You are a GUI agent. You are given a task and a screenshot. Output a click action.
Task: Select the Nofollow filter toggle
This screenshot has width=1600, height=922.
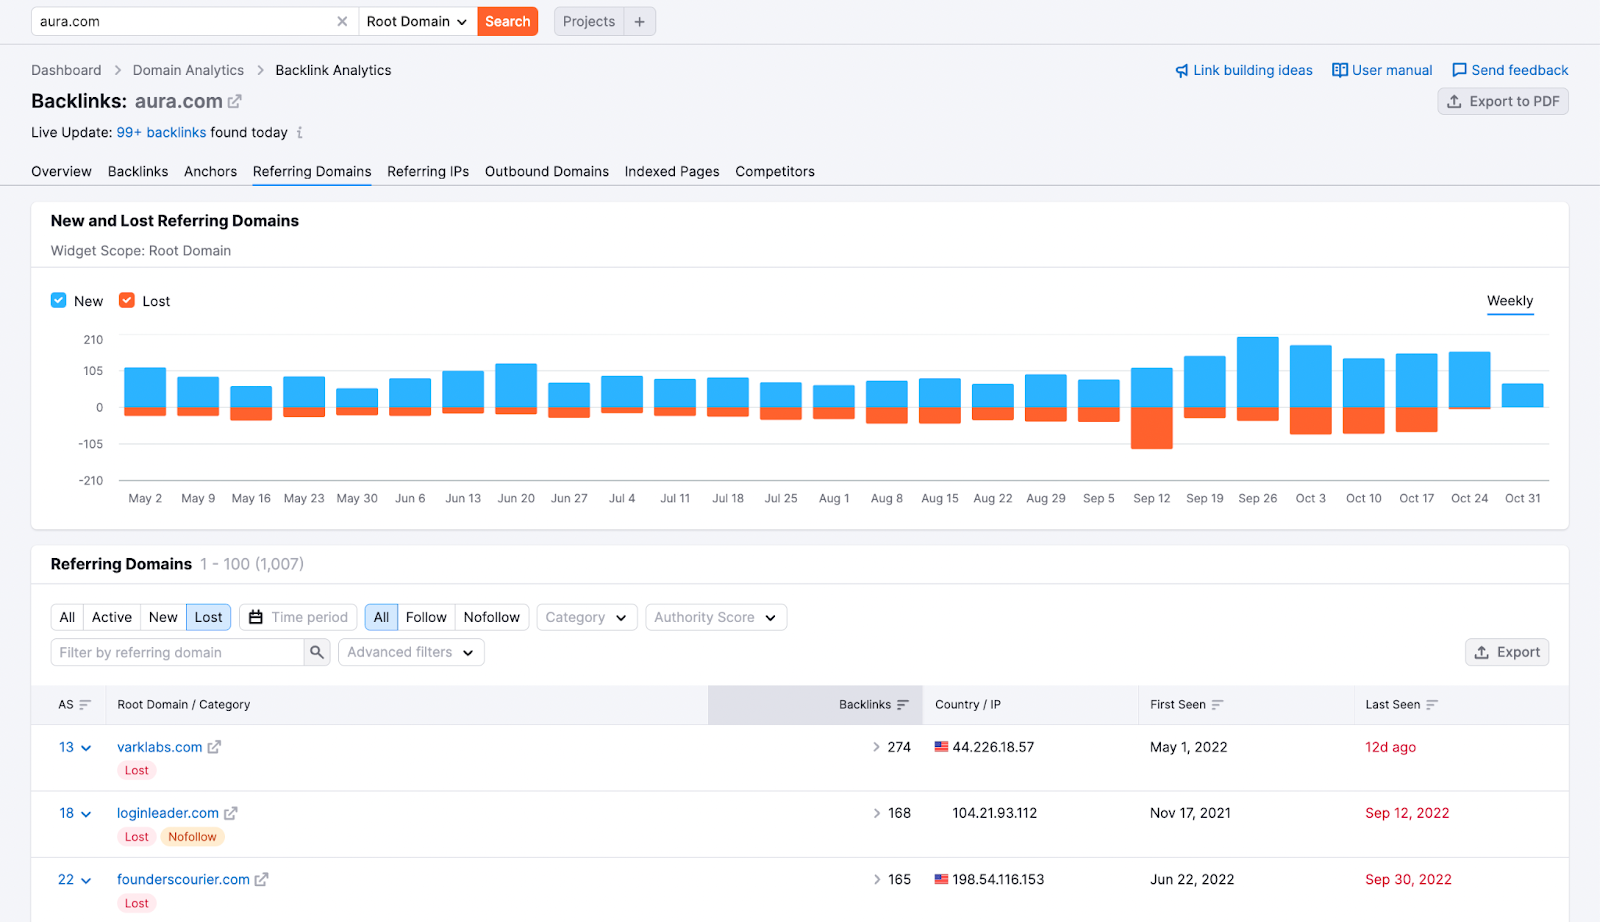[x=491, y=617]
